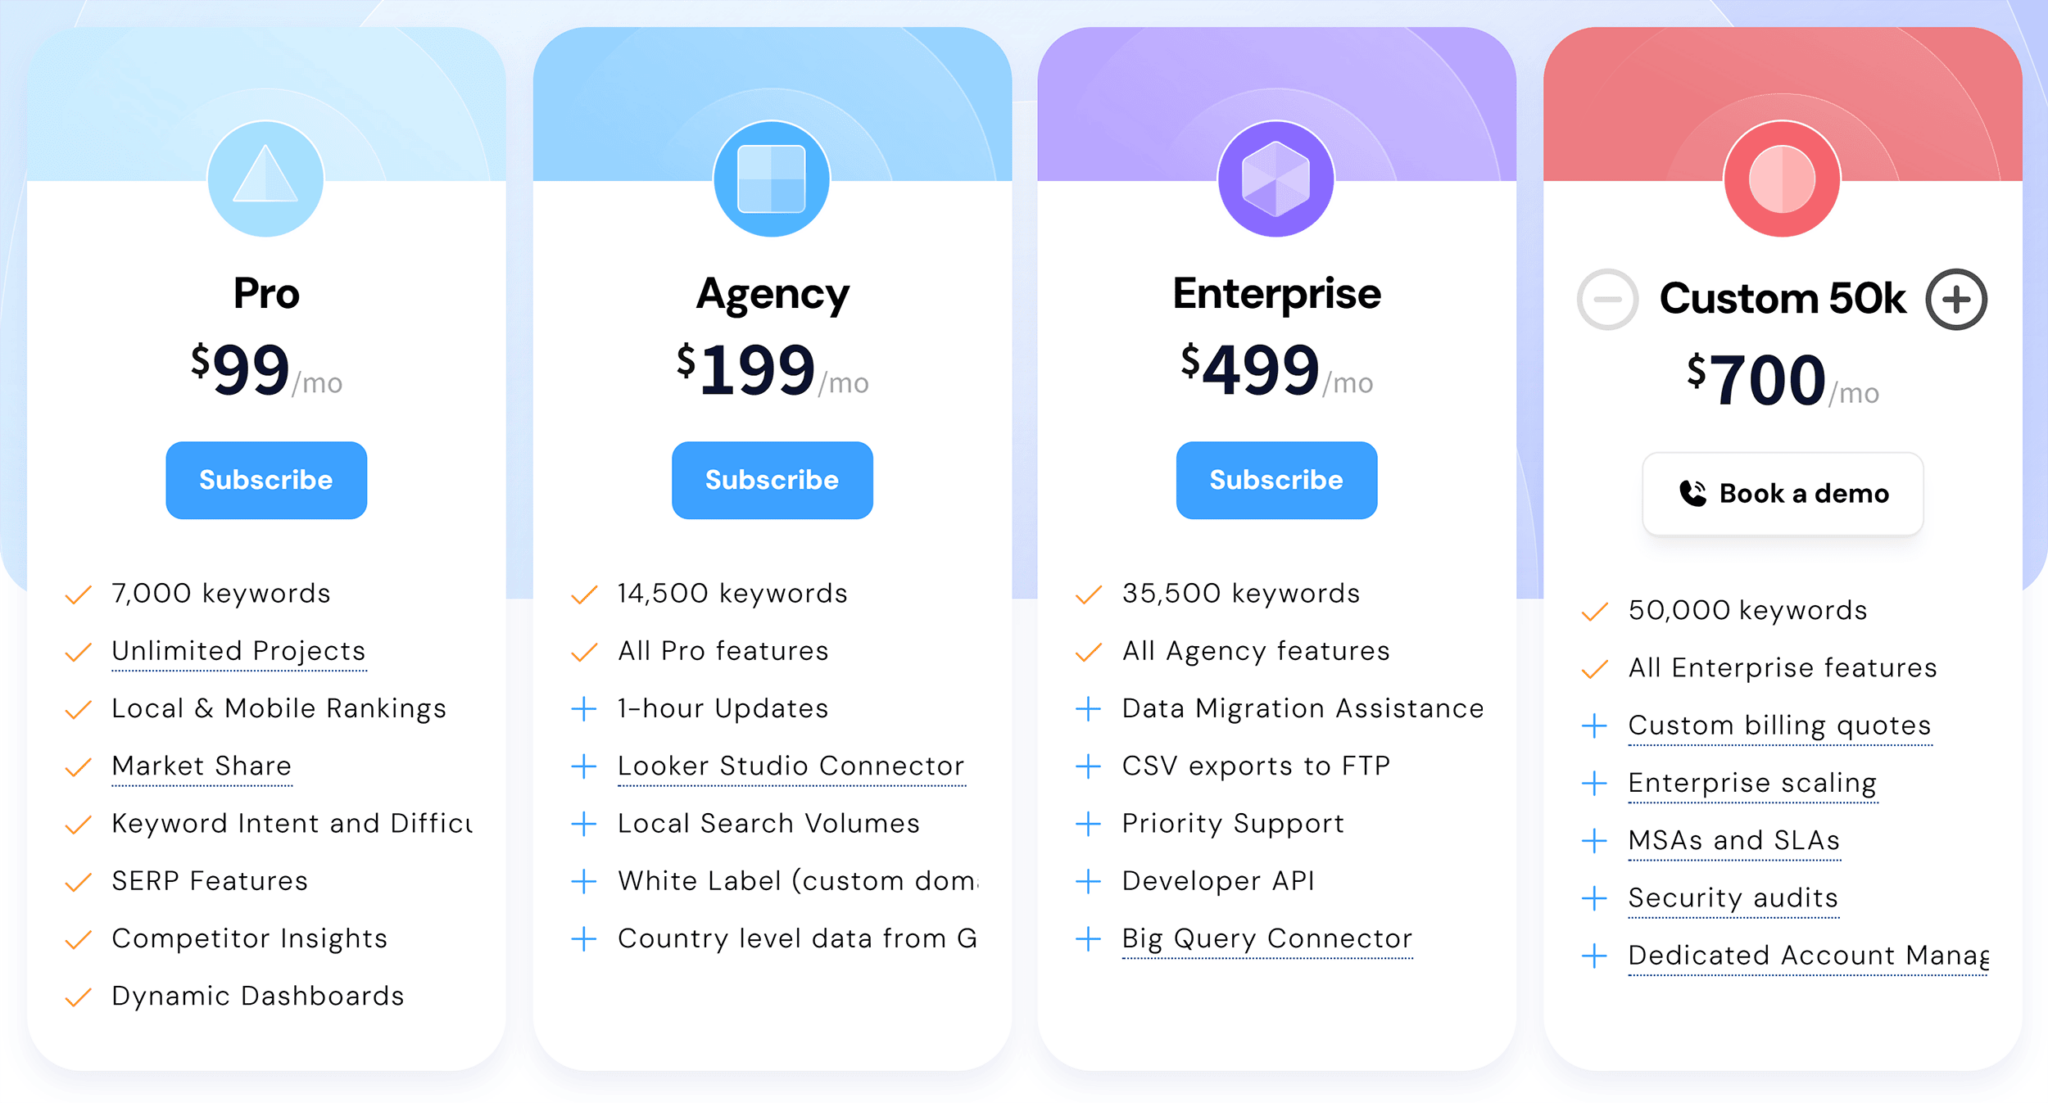Select the Pro plan Subscribe button
Screen dimensions: 2048x1103
click(263, 481)
